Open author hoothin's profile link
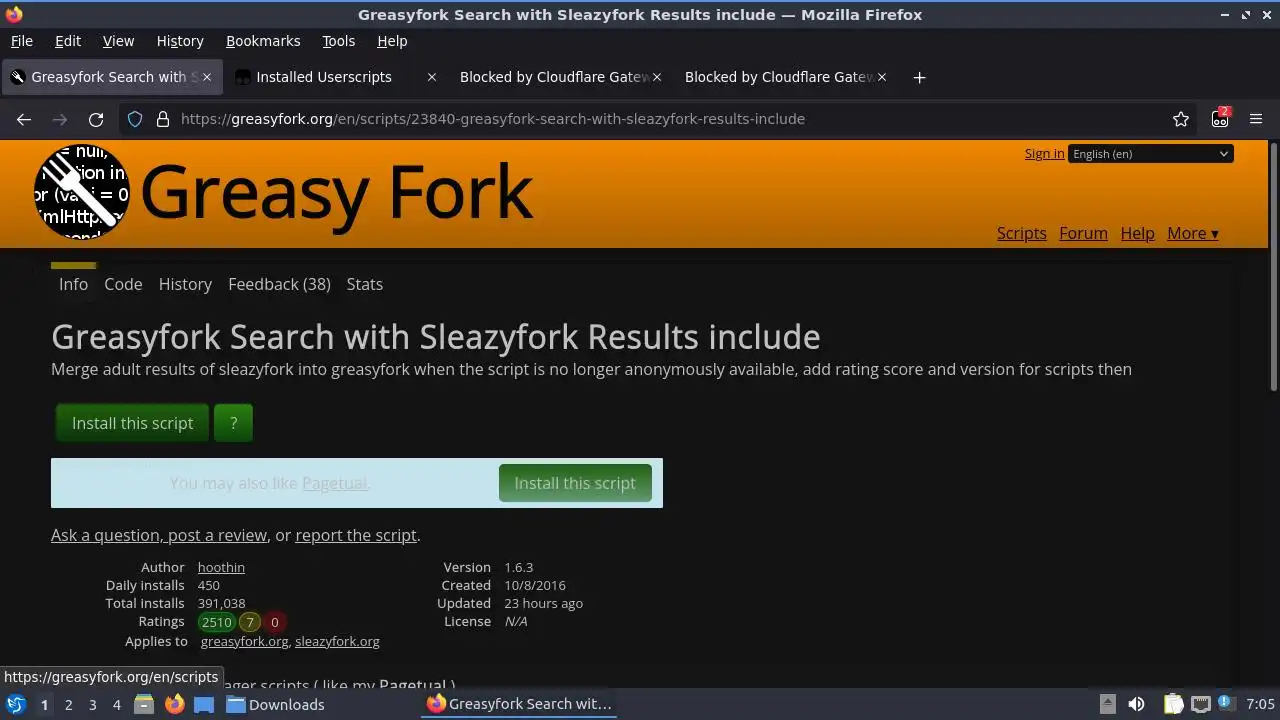 point(221,567)
